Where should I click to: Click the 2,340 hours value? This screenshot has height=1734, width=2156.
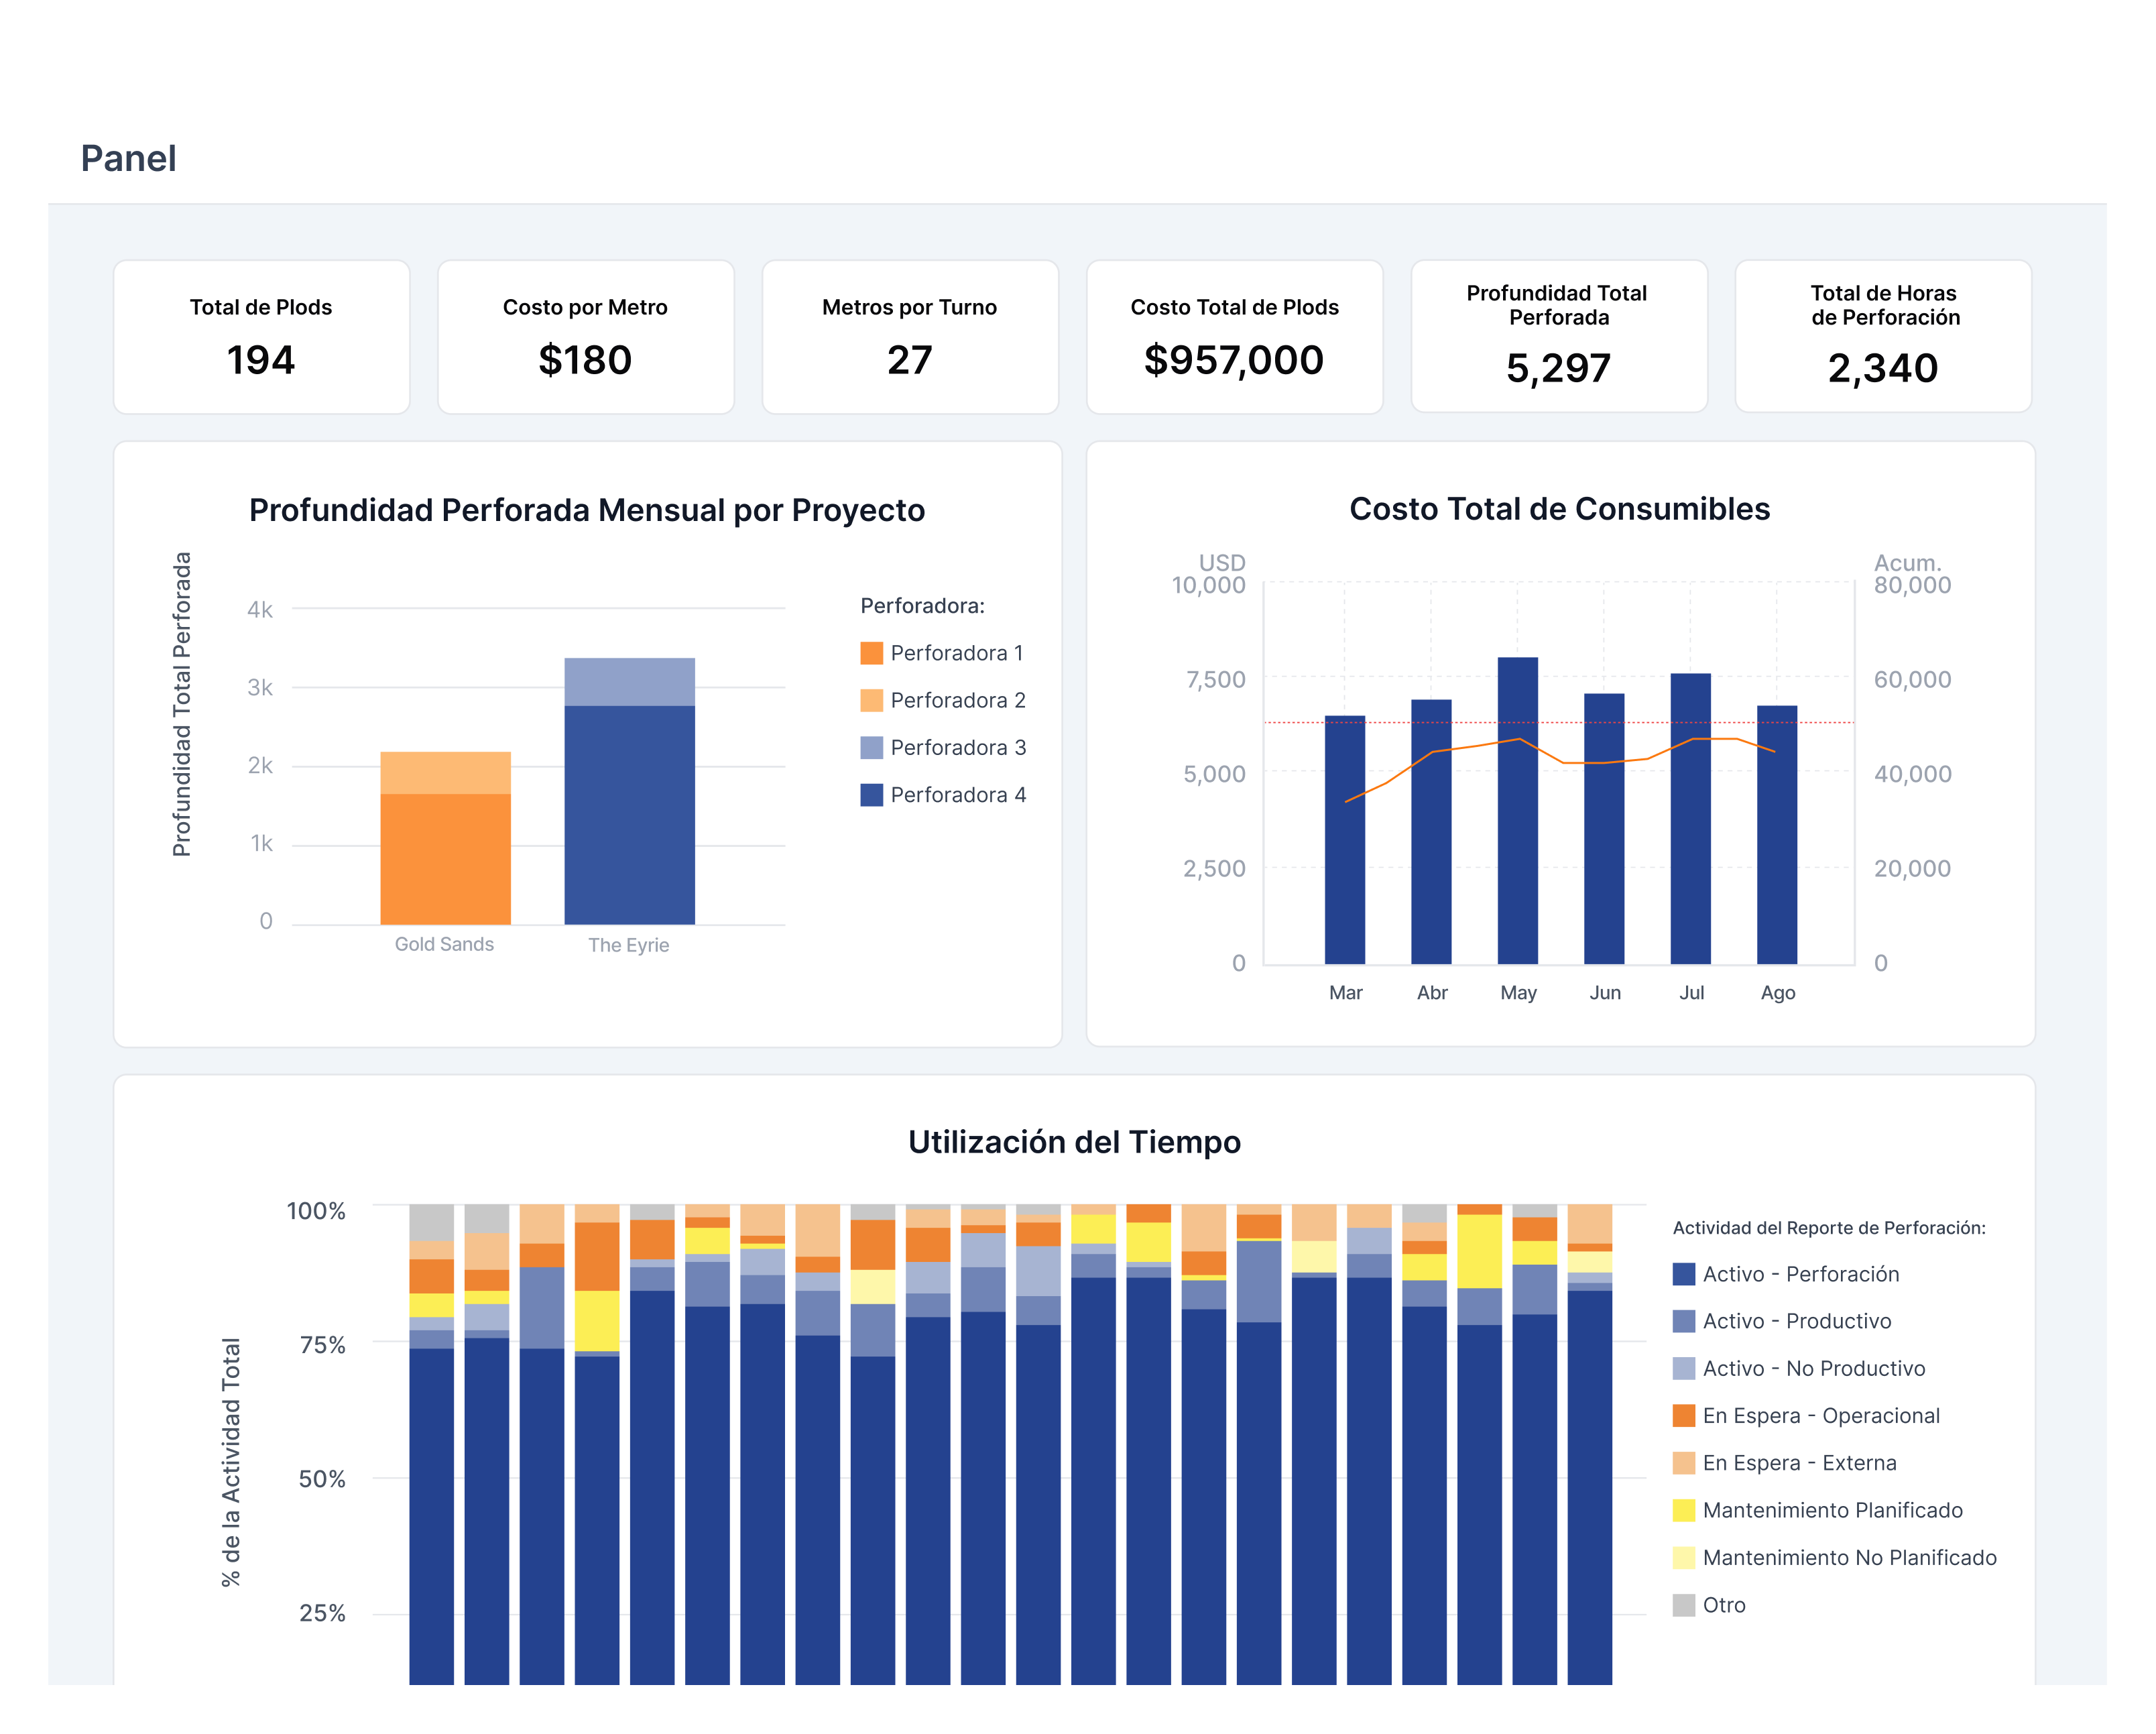1883,368
